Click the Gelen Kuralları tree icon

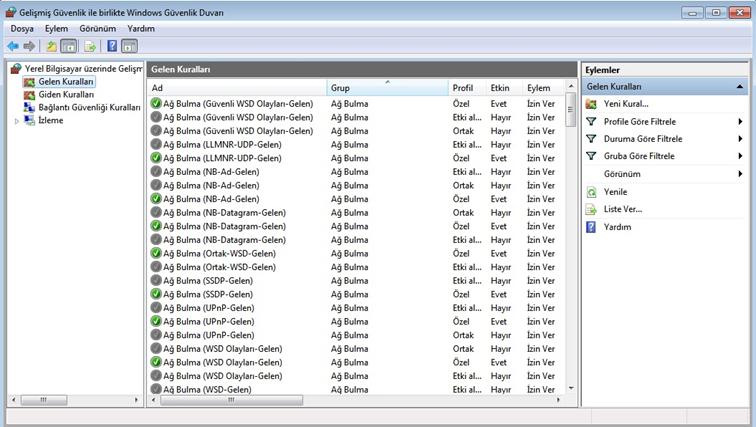[29, 82]
